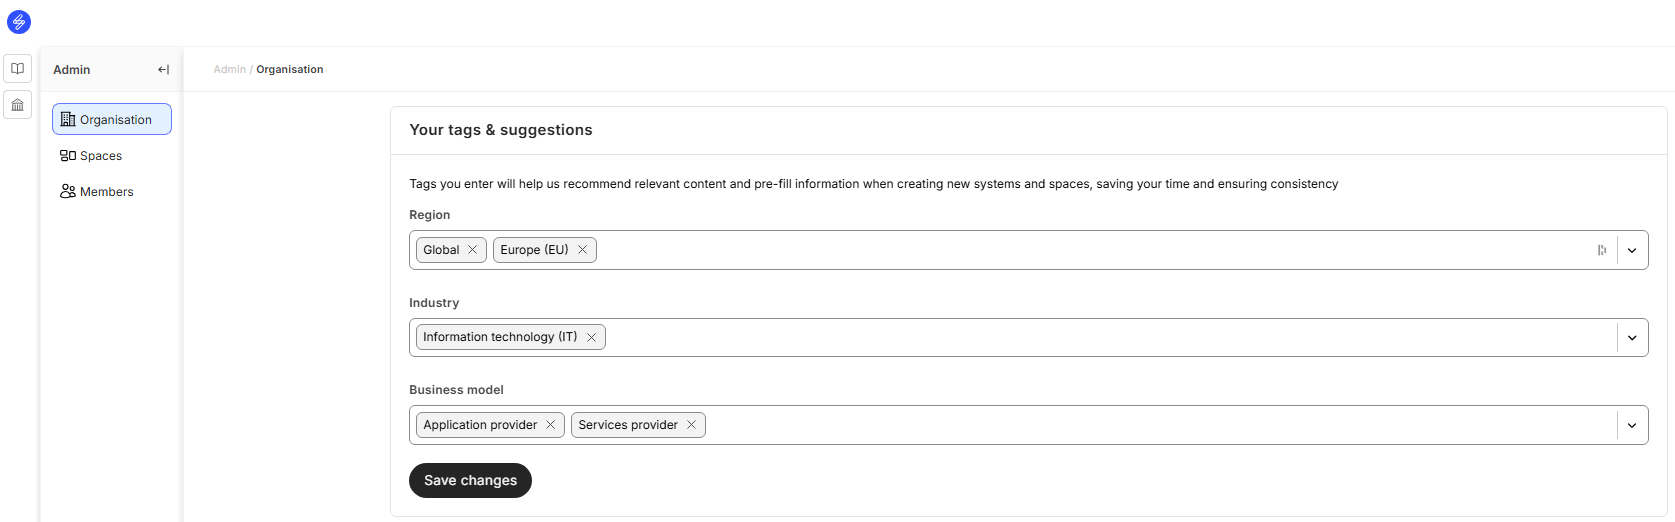Click the loading indicator in Region field
Viewport: 1675px width, 522px height.
(x=1601, y=251)
